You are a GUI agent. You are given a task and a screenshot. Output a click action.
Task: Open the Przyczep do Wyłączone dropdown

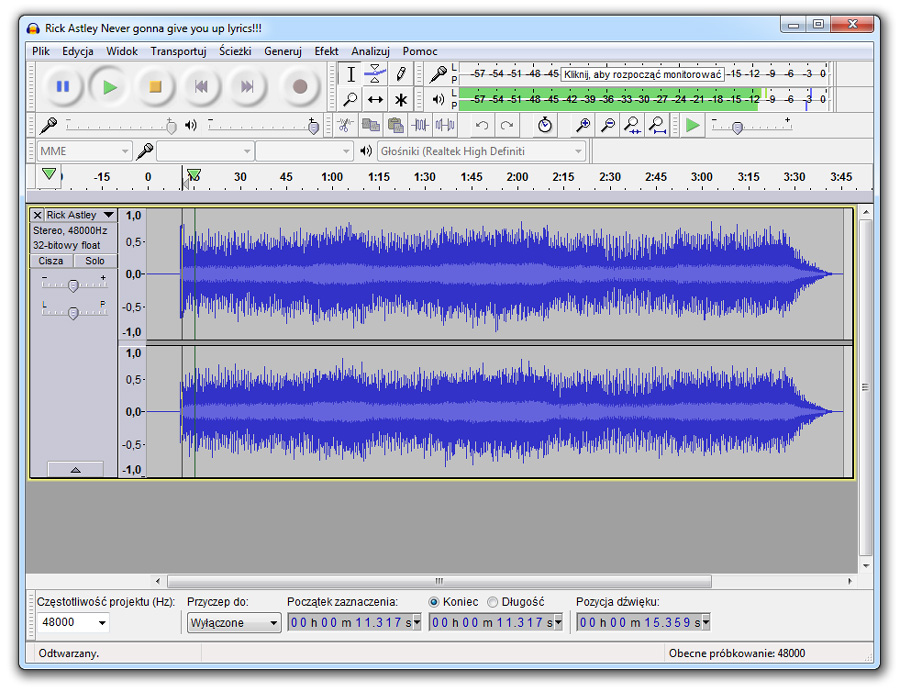(234, 623)
